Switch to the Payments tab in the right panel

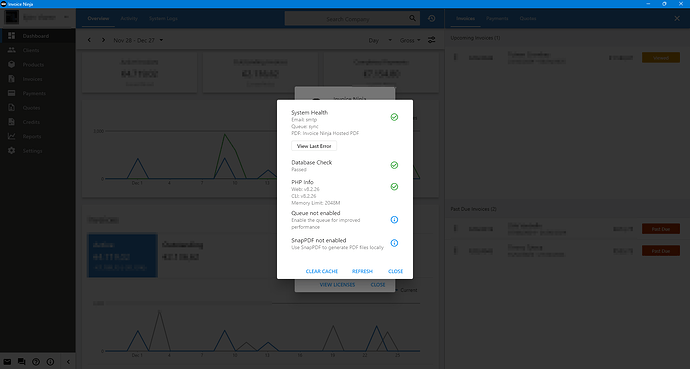pos(497,18)
